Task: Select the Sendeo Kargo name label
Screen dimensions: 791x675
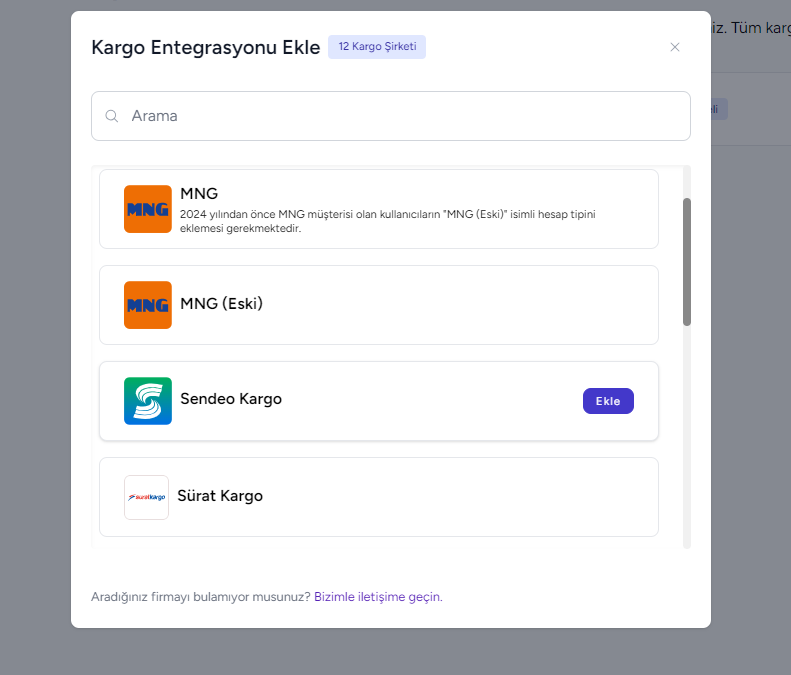Action: tap(231, 399)
